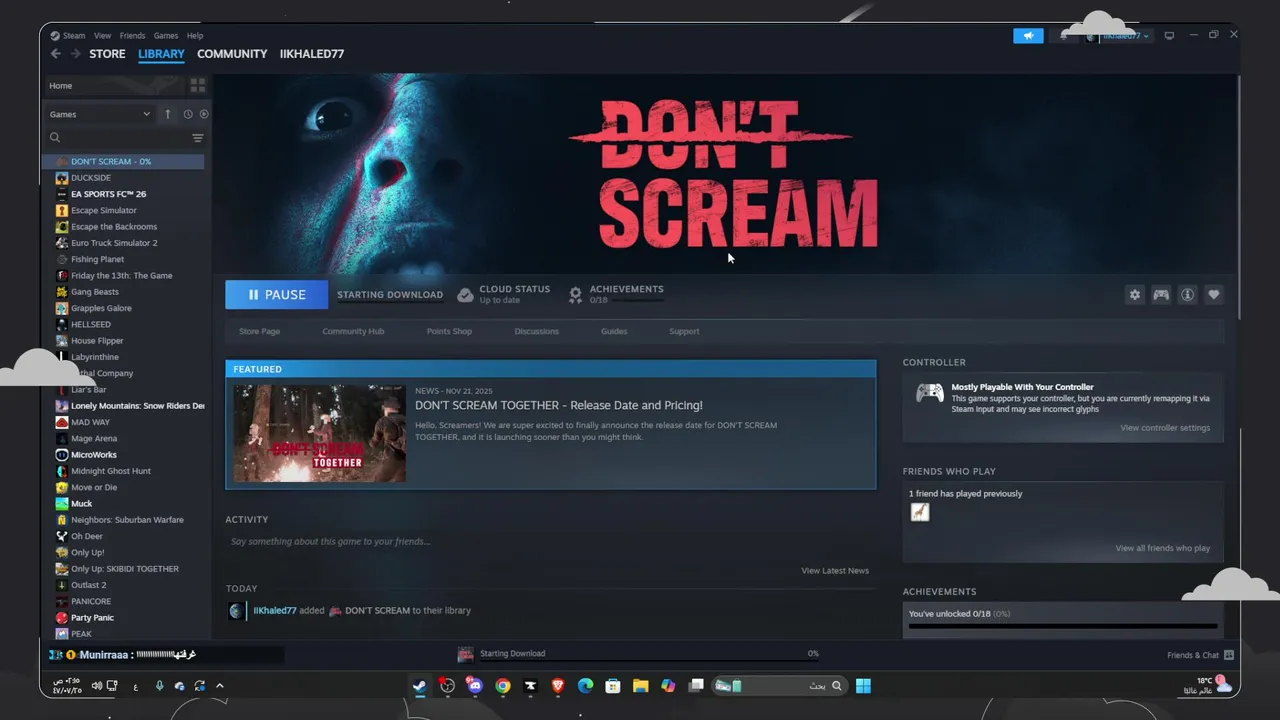Open the Points Shop link
The image size is (1280, 720).
click(x=449, y=331)
